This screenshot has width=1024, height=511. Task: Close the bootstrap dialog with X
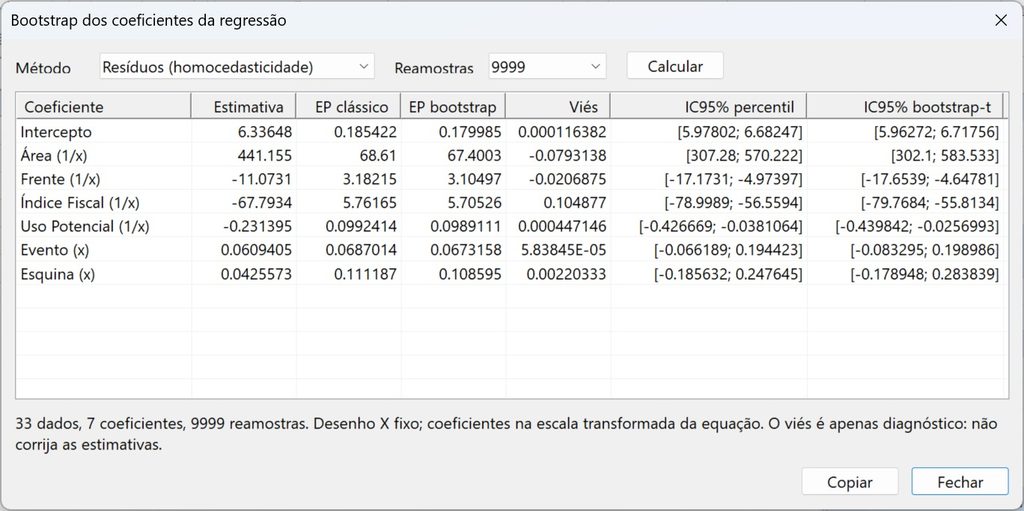(x=1000, y=20)
